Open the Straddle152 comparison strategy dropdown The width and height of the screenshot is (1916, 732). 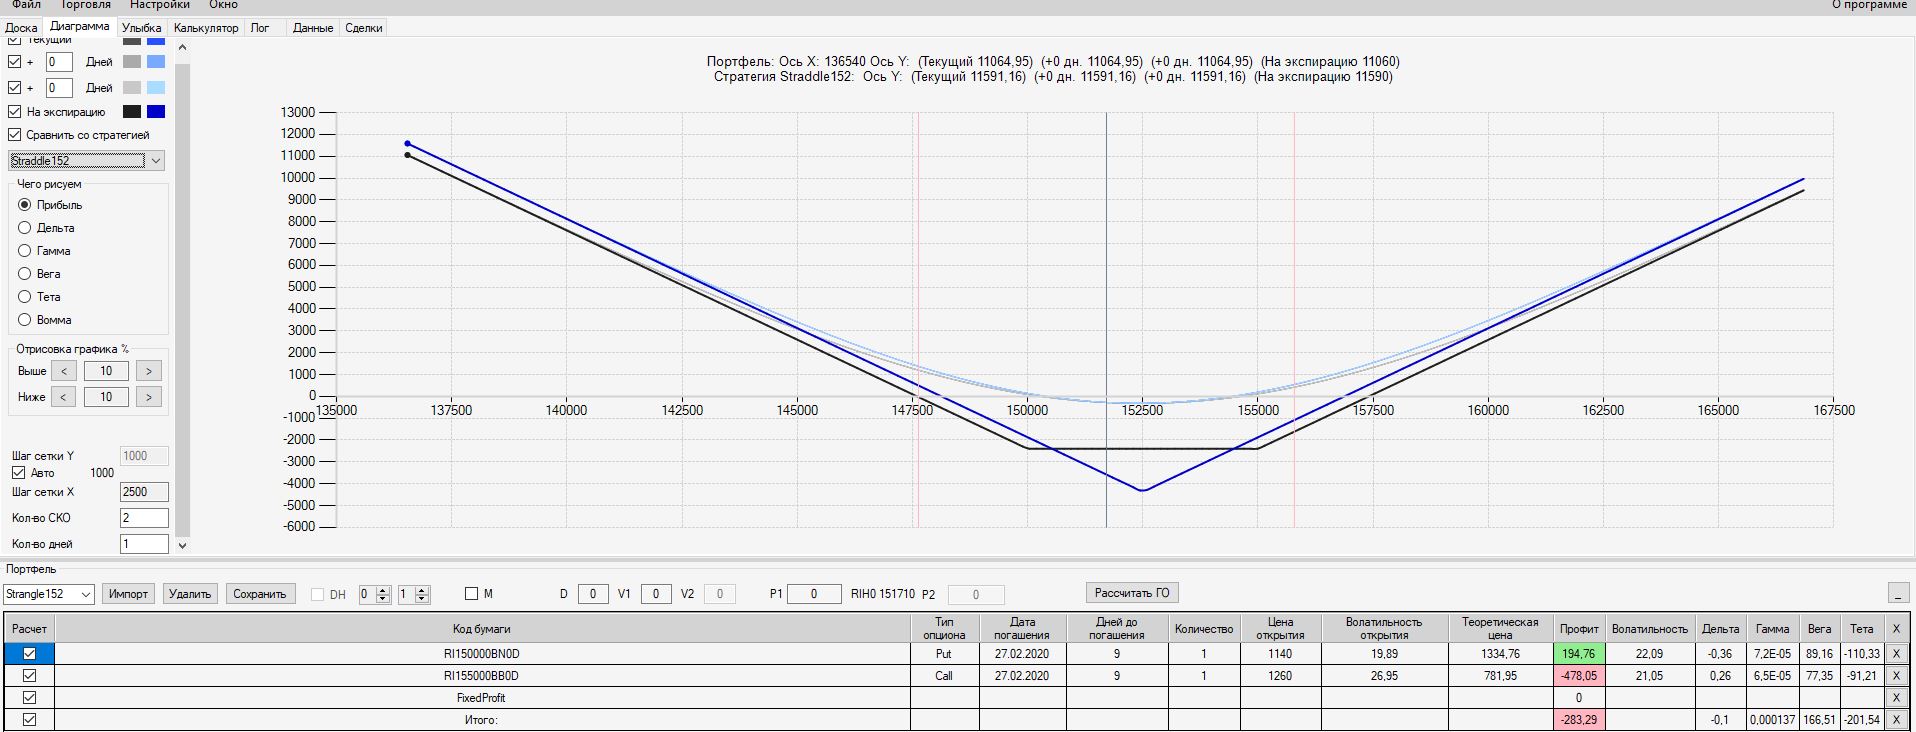pyautogui.click(x=86, y=161)
